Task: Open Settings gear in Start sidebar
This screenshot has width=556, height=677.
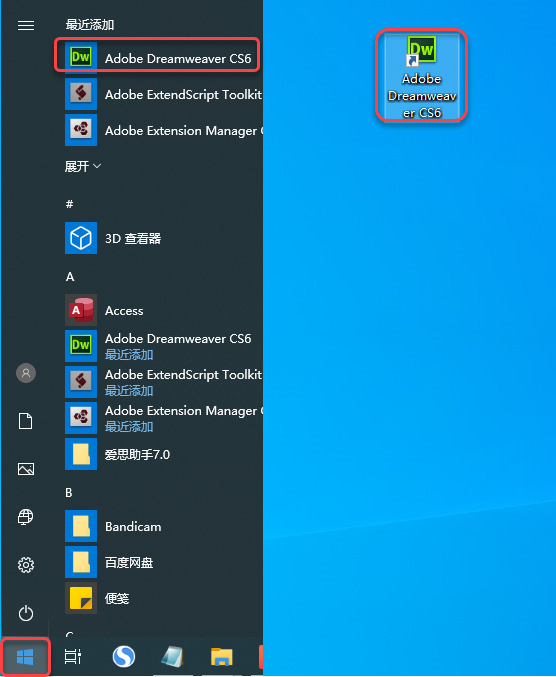Action: click(x=26, y=565)
